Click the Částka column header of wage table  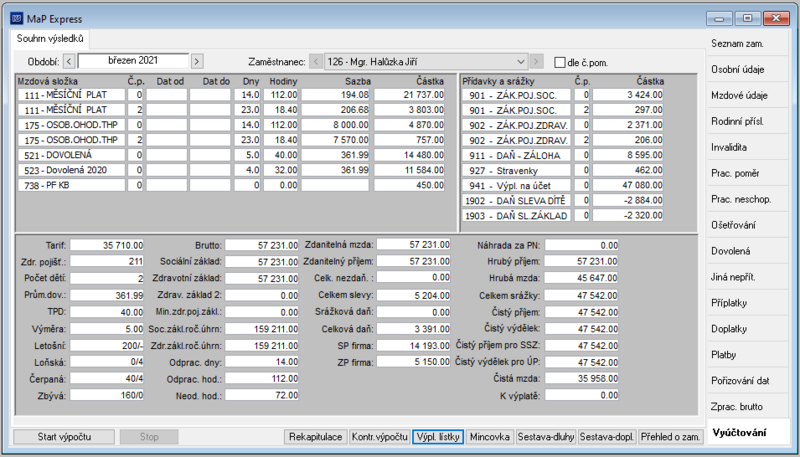click(x=430, y=81)
